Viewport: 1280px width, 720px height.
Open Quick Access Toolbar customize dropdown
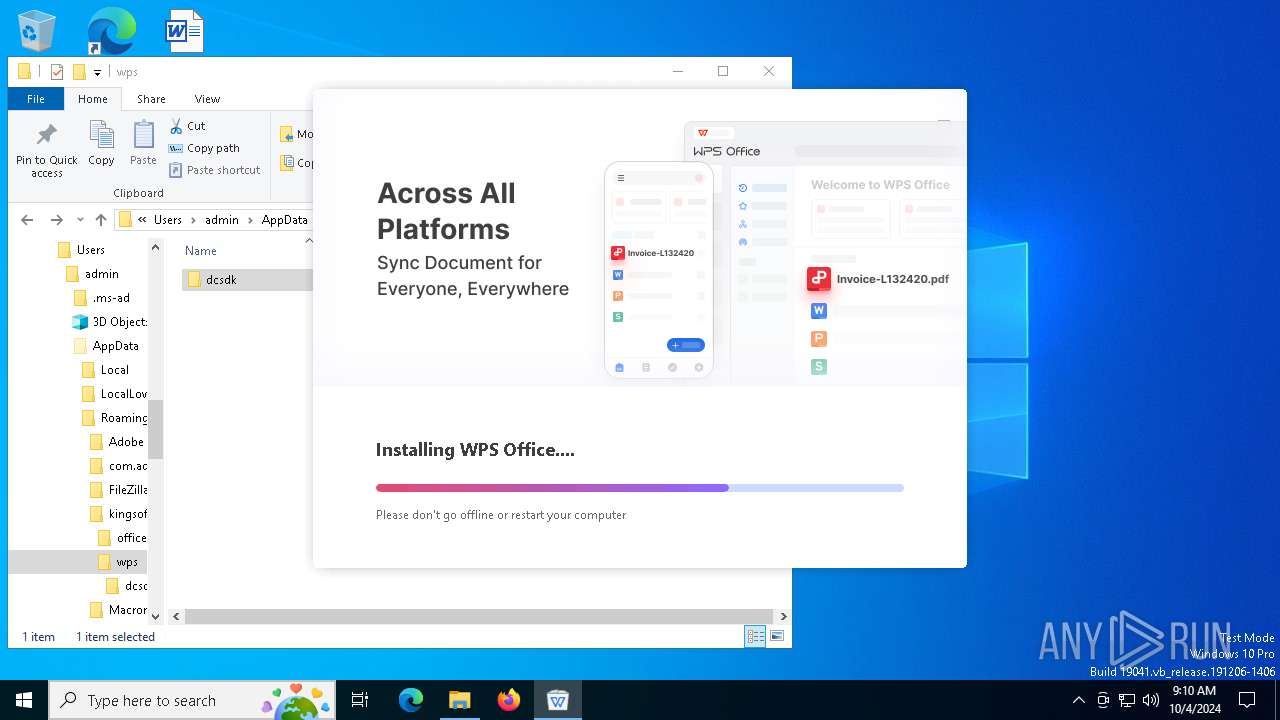97,72
